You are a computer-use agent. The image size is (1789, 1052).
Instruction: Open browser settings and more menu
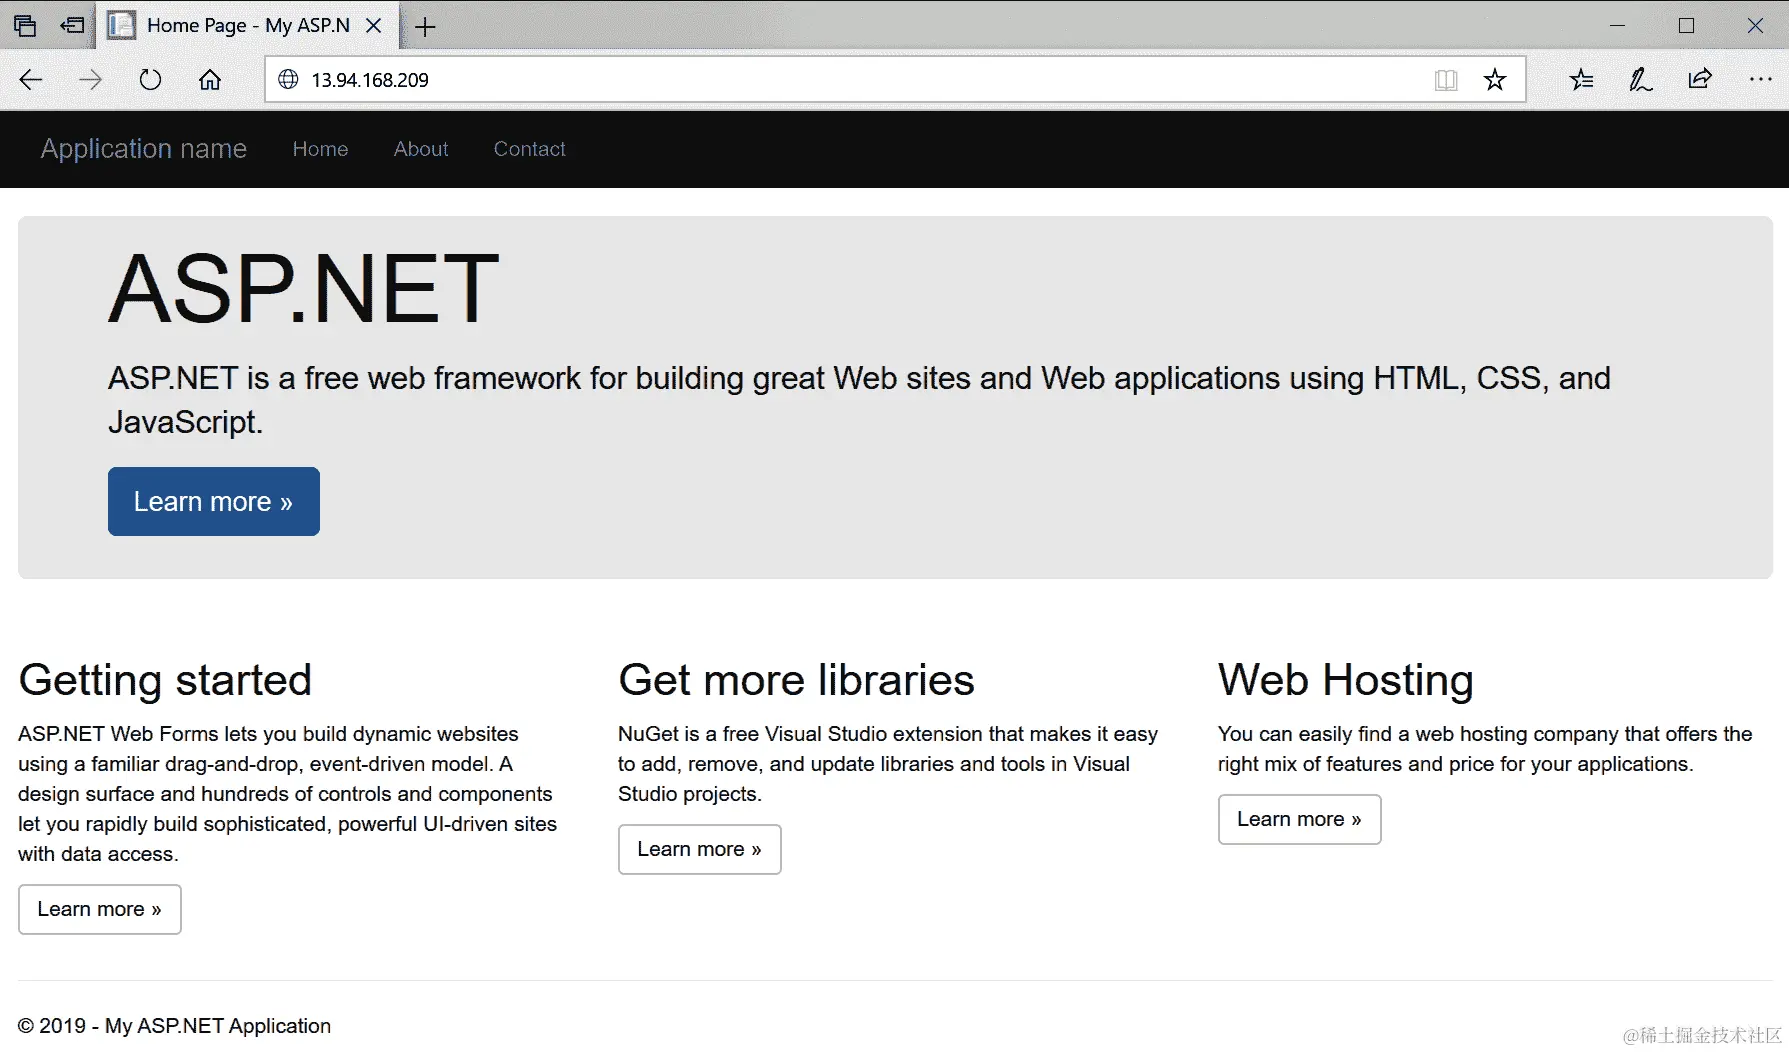pyautogui.click(x=1760, y=80)
